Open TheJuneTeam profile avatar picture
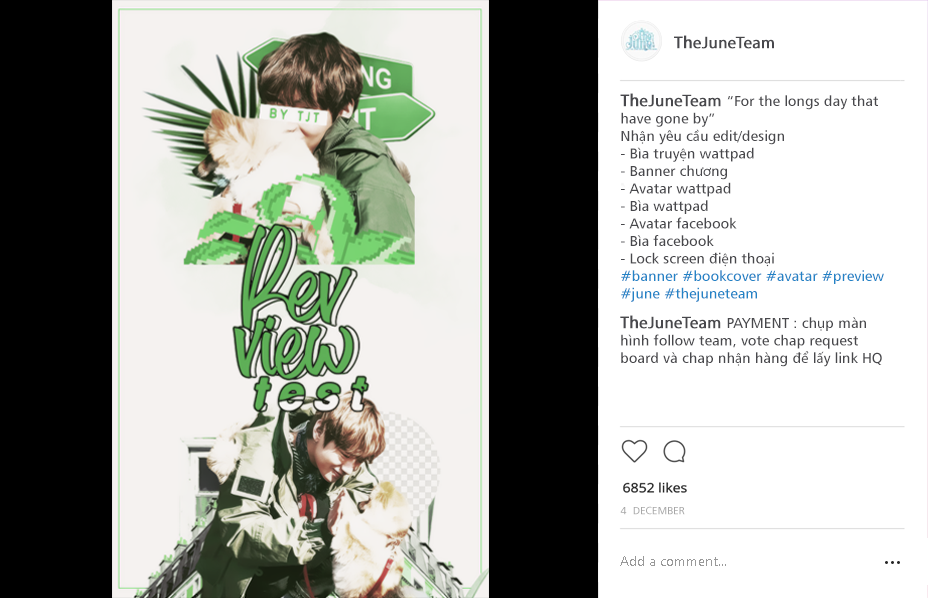The width and height of the screenshot is (928, 598). (641, 41)
